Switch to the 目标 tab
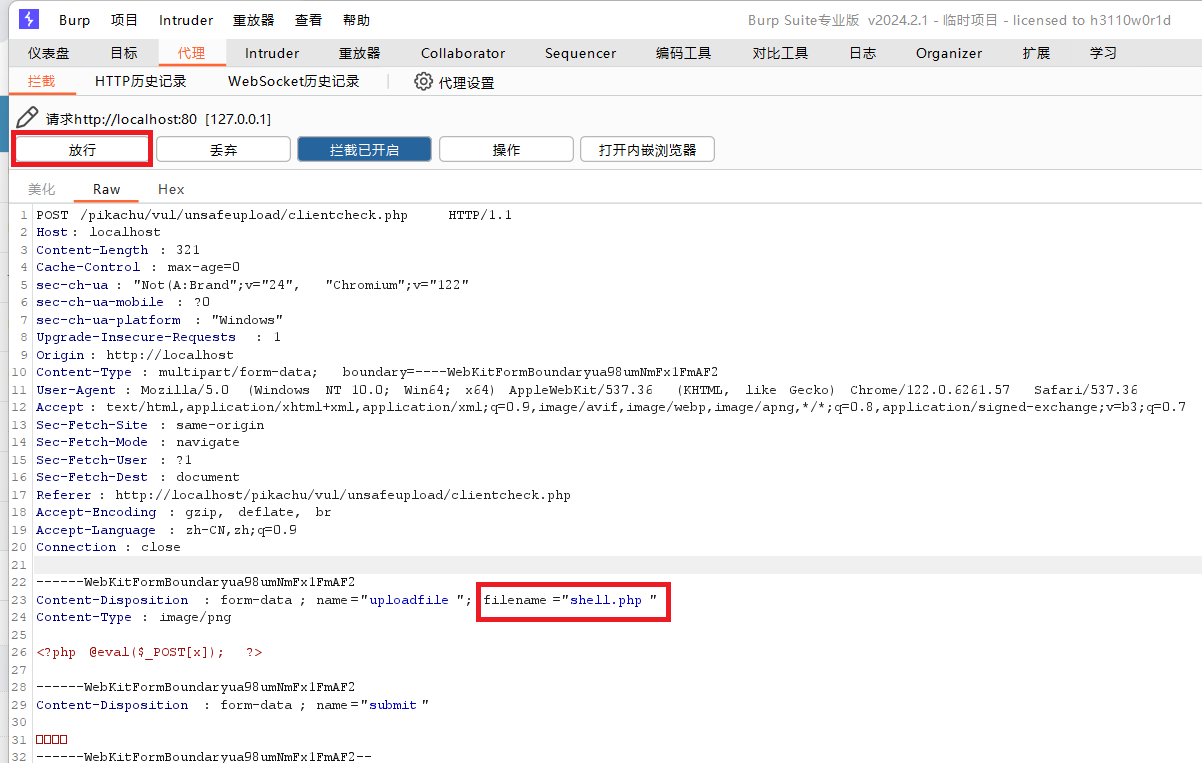Image resolution: width=1202 pixels, height=763 pixels. [x=124, y=53]
